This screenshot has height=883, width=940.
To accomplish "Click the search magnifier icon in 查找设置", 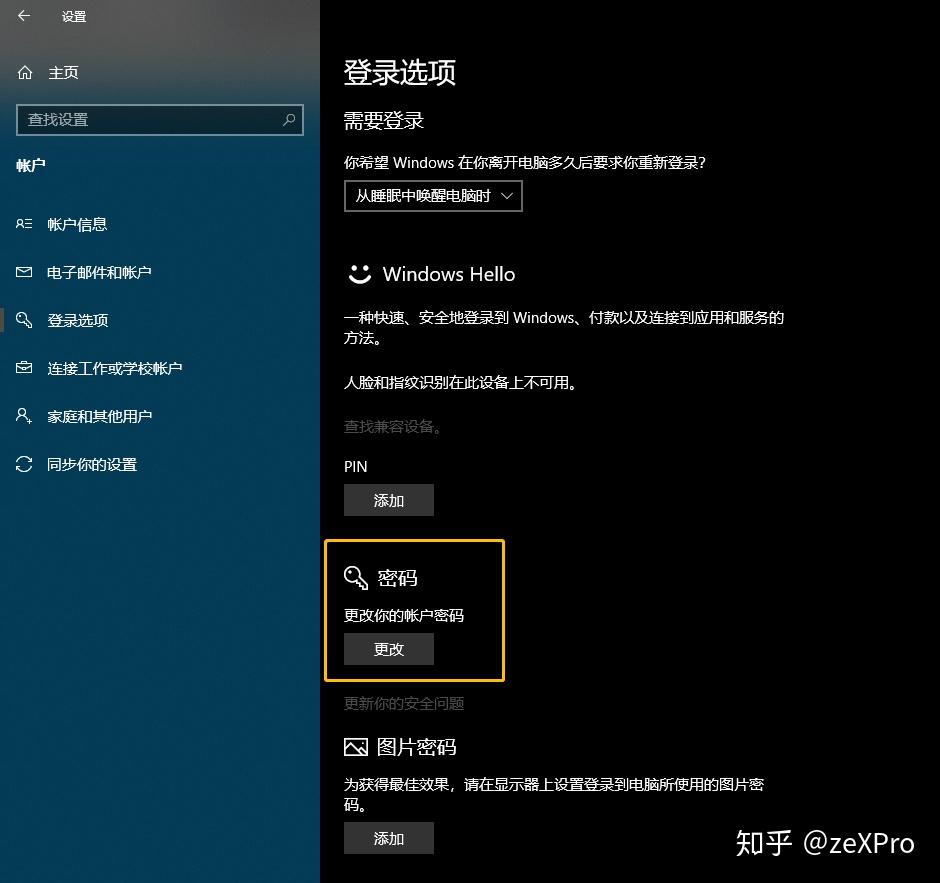I will [x=289, y=119].
